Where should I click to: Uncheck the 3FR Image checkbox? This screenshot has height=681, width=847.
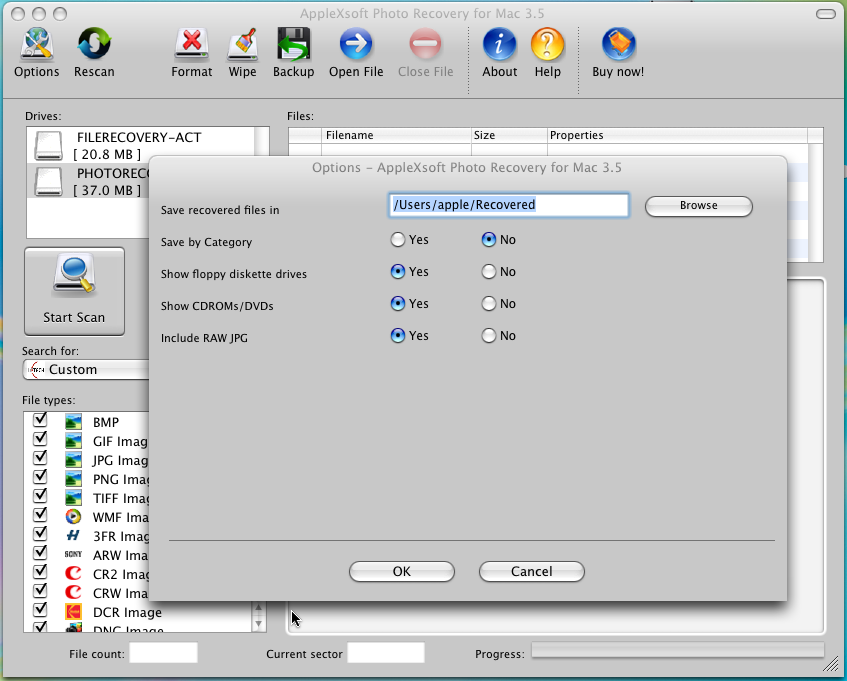[40, 533]
